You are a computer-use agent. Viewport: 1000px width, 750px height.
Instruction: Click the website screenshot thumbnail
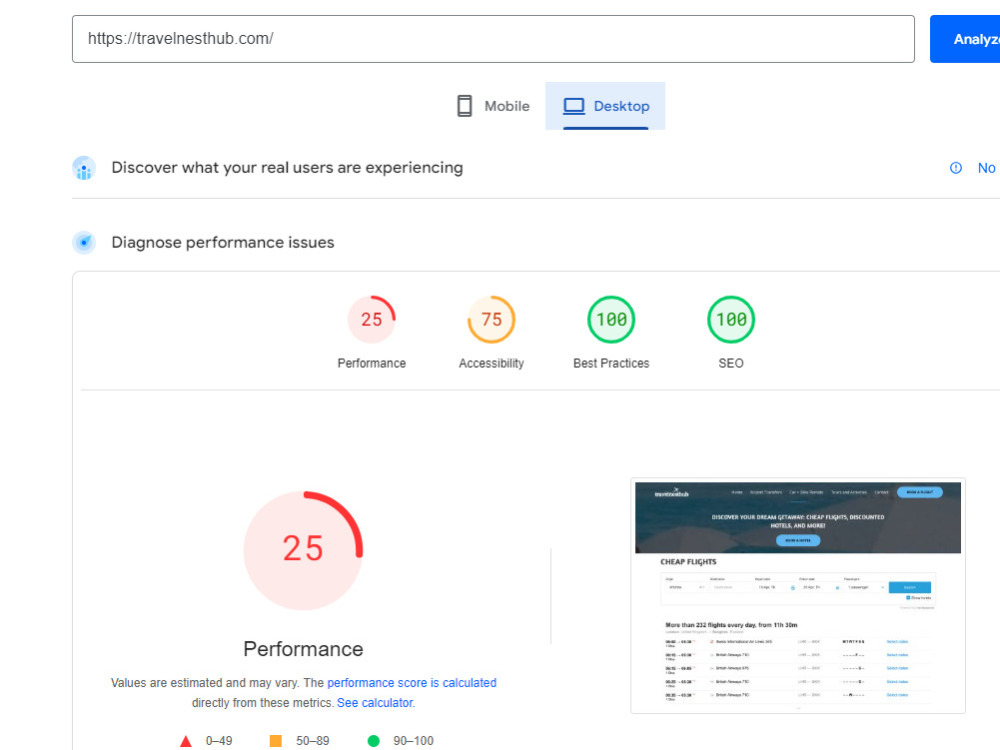798,596
